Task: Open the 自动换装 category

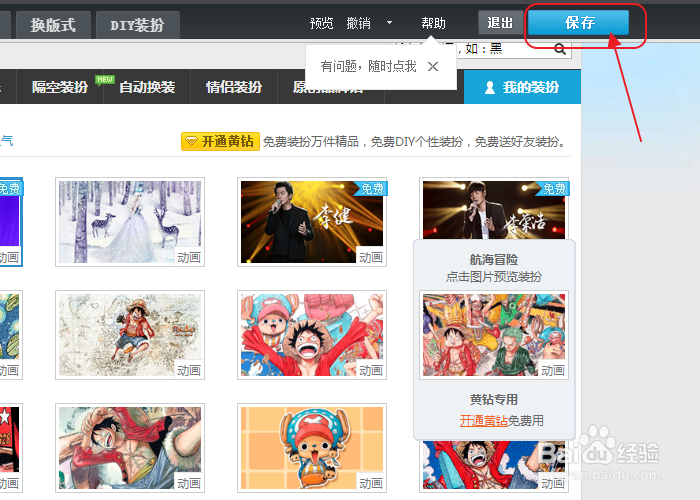Action: coord(147,87)
